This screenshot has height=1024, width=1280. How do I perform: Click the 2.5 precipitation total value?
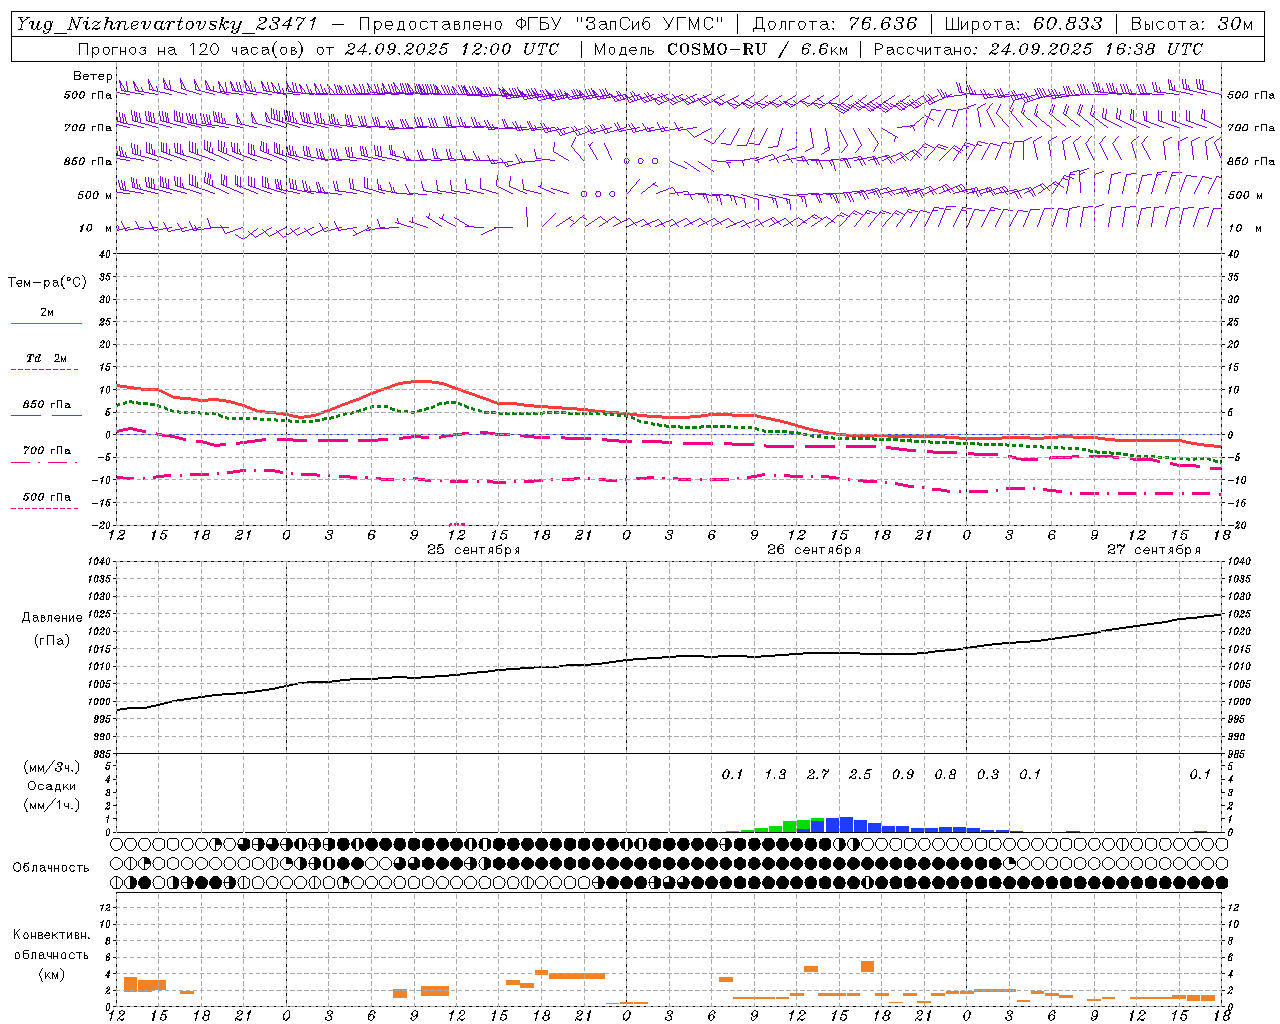860,775
